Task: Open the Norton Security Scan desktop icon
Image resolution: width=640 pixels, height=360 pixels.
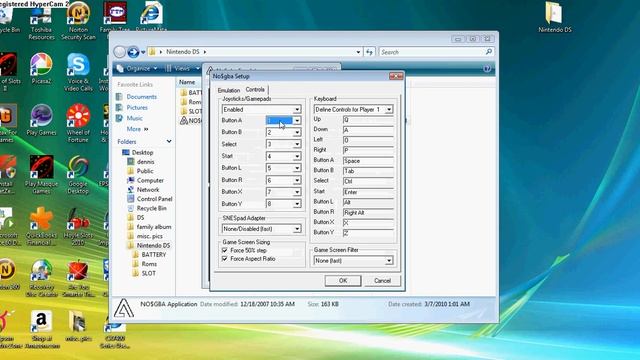Action: click(78, 20)
